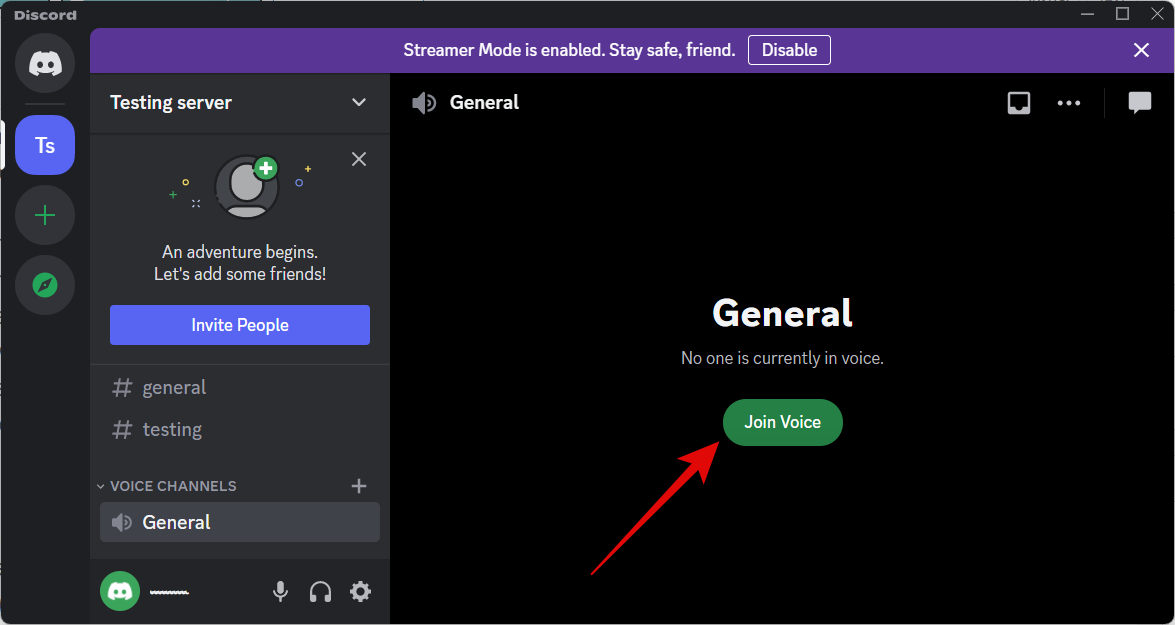This screenshot has height=625, width=1175.
Task: Click the Invite People button
Action: 240,325
